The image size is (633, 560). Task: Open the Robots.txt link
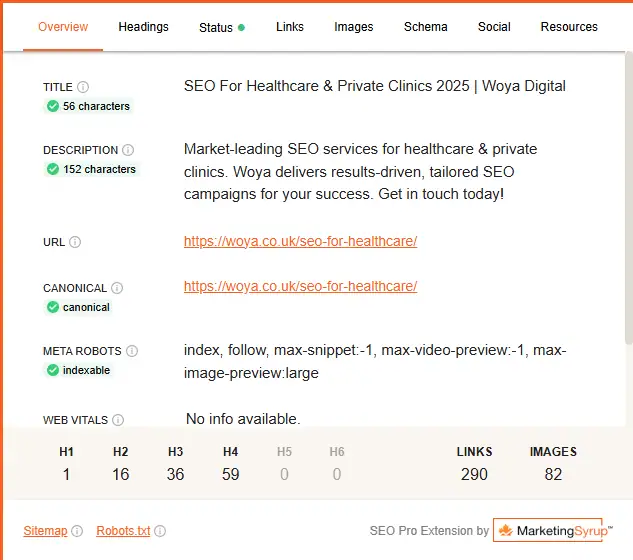pos(123,531)
